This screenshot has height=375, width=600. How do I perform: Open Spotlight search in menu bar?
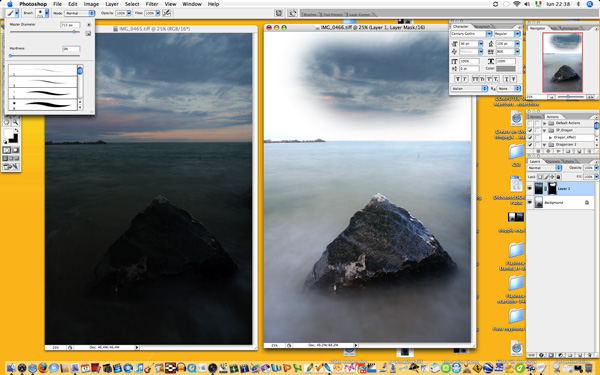pos(589,4)
